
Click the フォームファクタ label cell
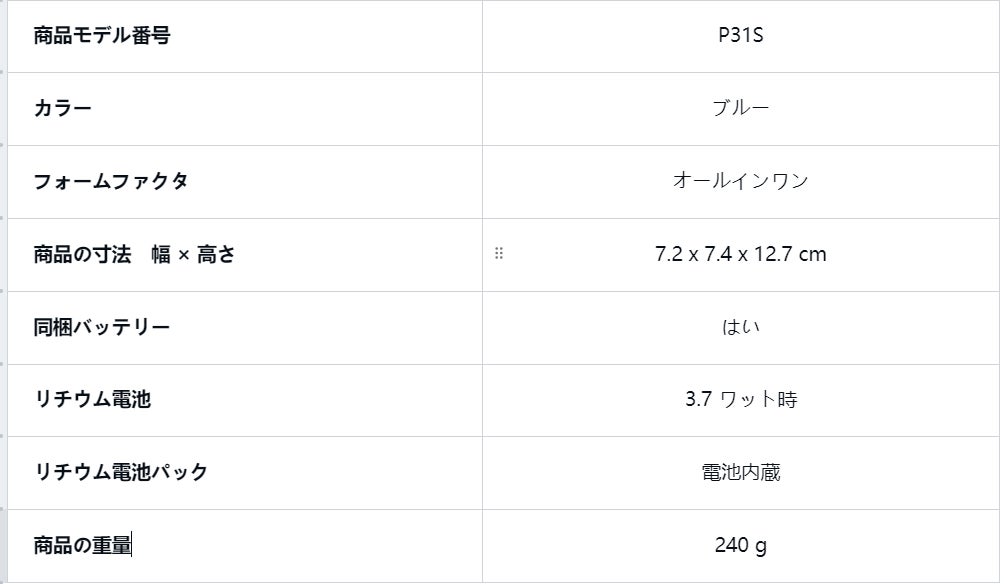(111, 181)
